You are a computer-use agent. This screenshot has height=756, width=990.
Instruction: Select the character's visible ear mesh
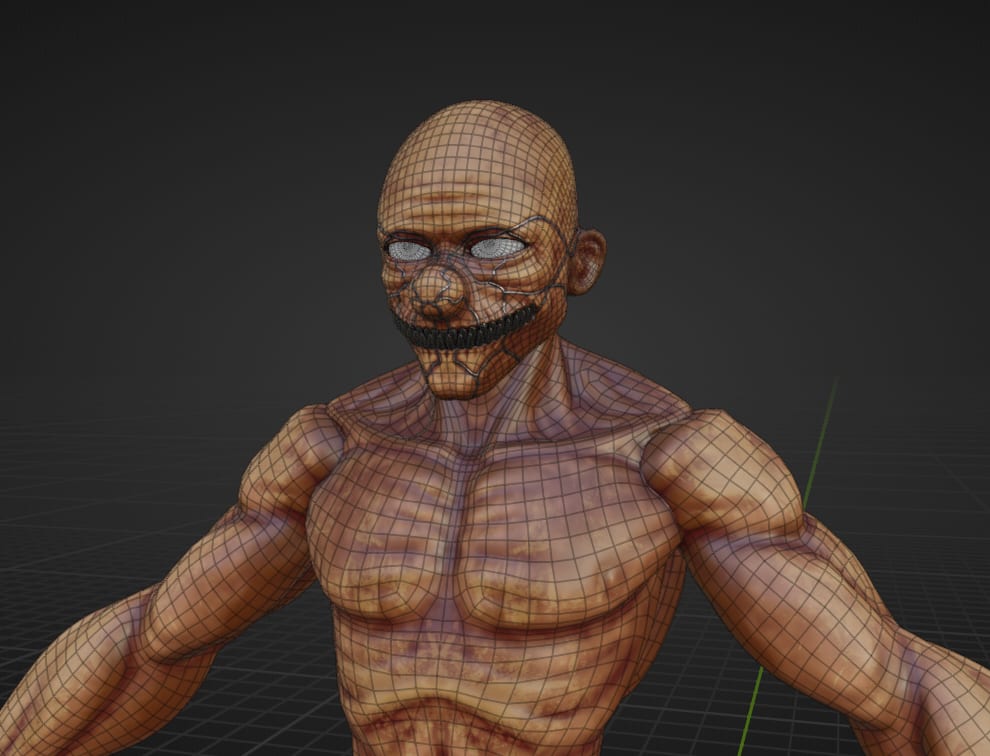click(586, 261)
